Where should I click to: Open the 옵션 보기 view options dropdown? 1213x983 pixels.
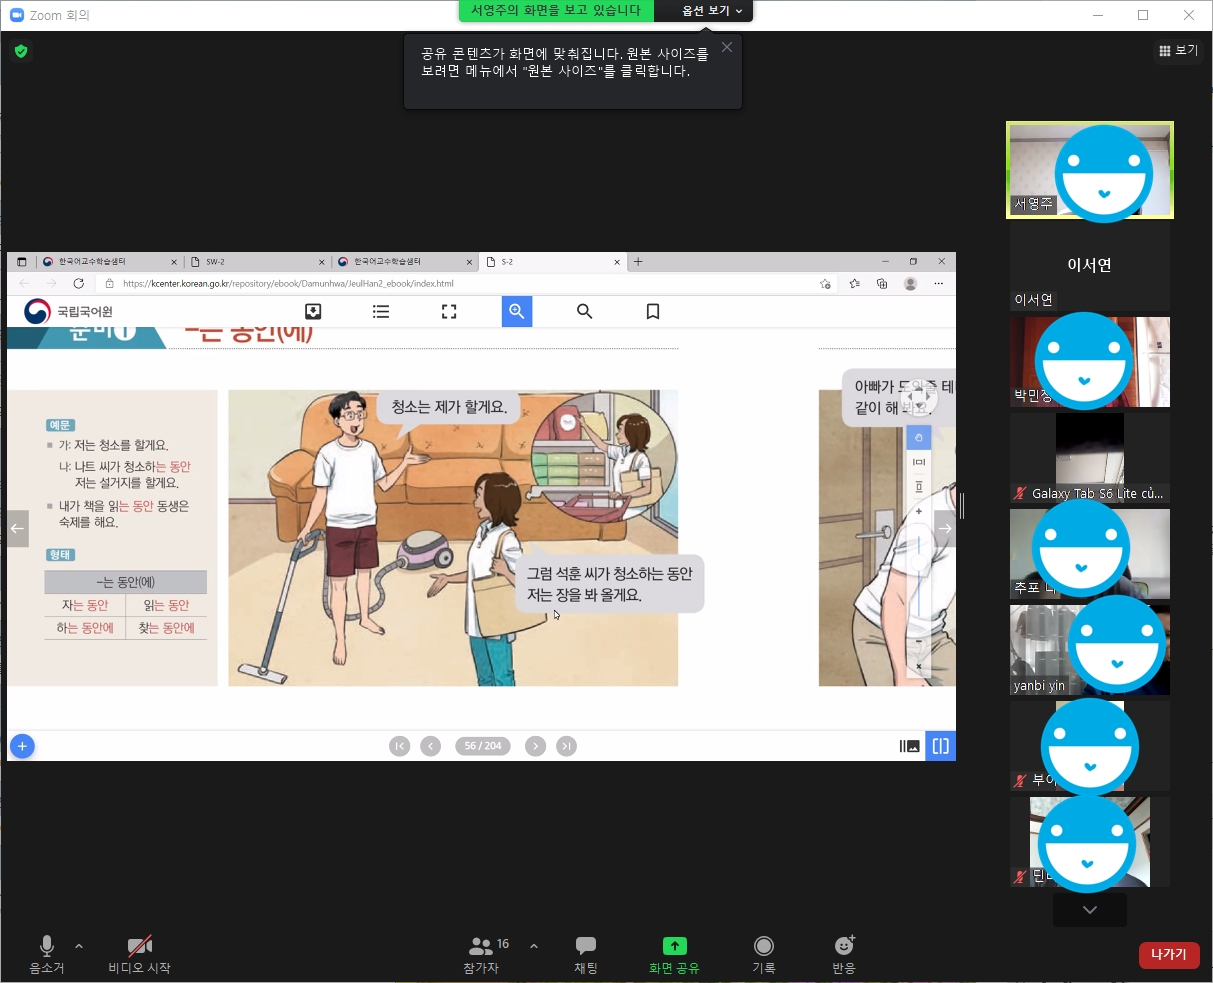coord(712,10)
